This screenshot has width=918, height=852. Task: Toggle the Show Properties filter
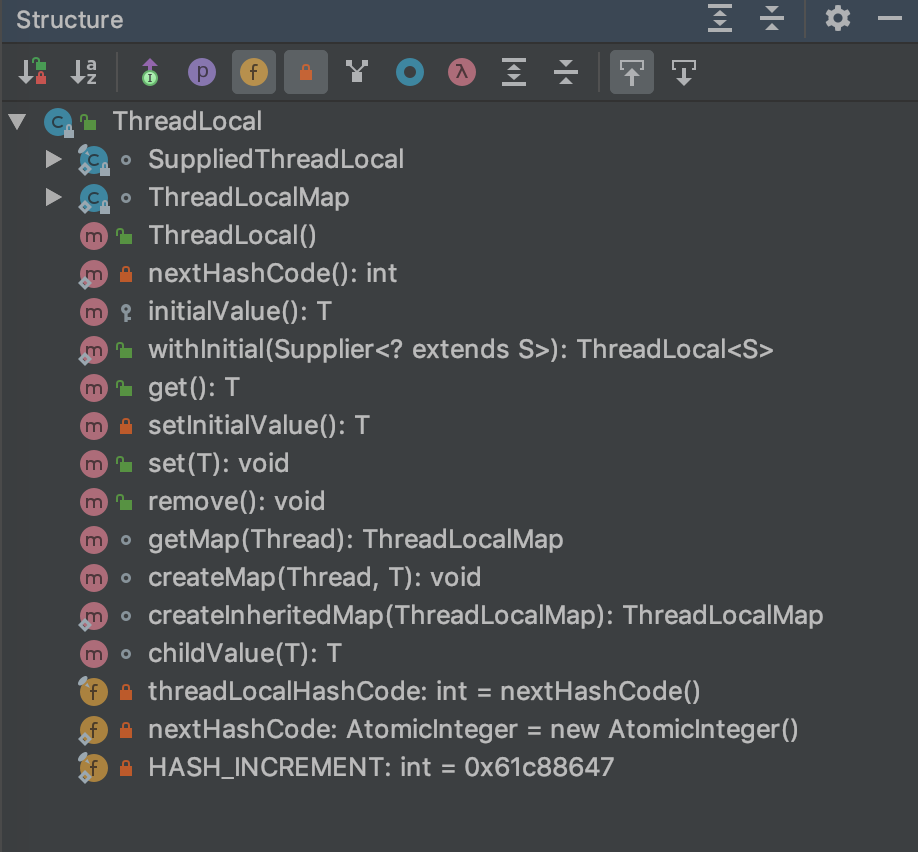tap(202, 72)
